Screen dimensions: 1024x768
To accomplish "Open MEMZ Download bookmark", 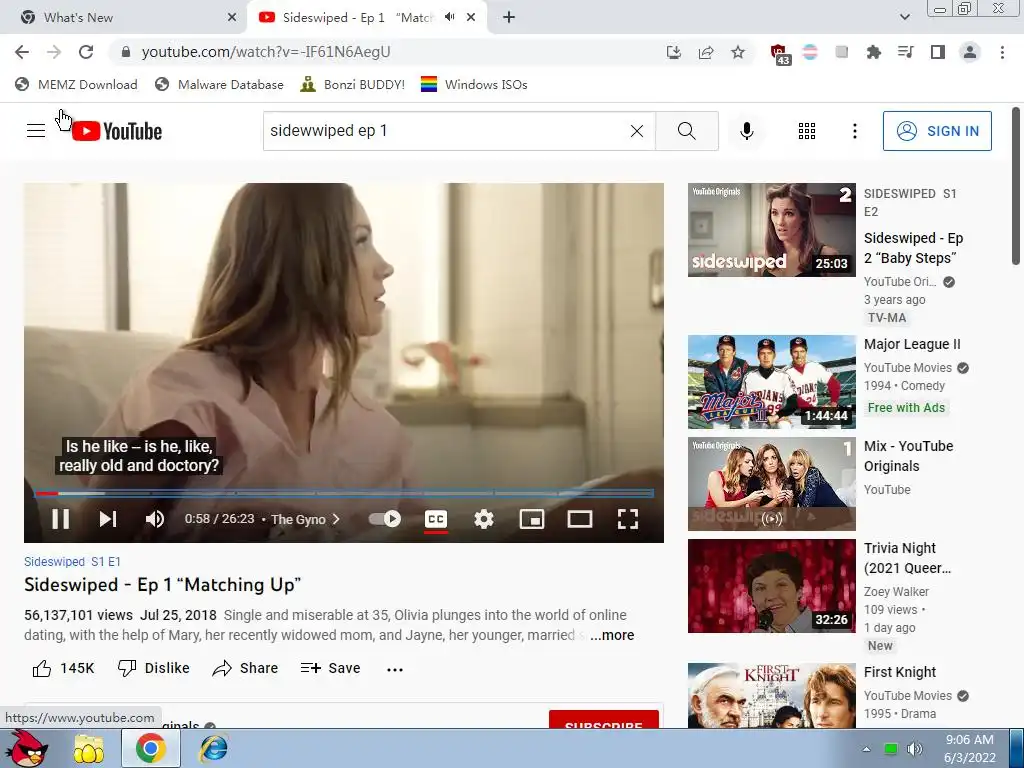I will pyautogui.click(x=76, y=84).
